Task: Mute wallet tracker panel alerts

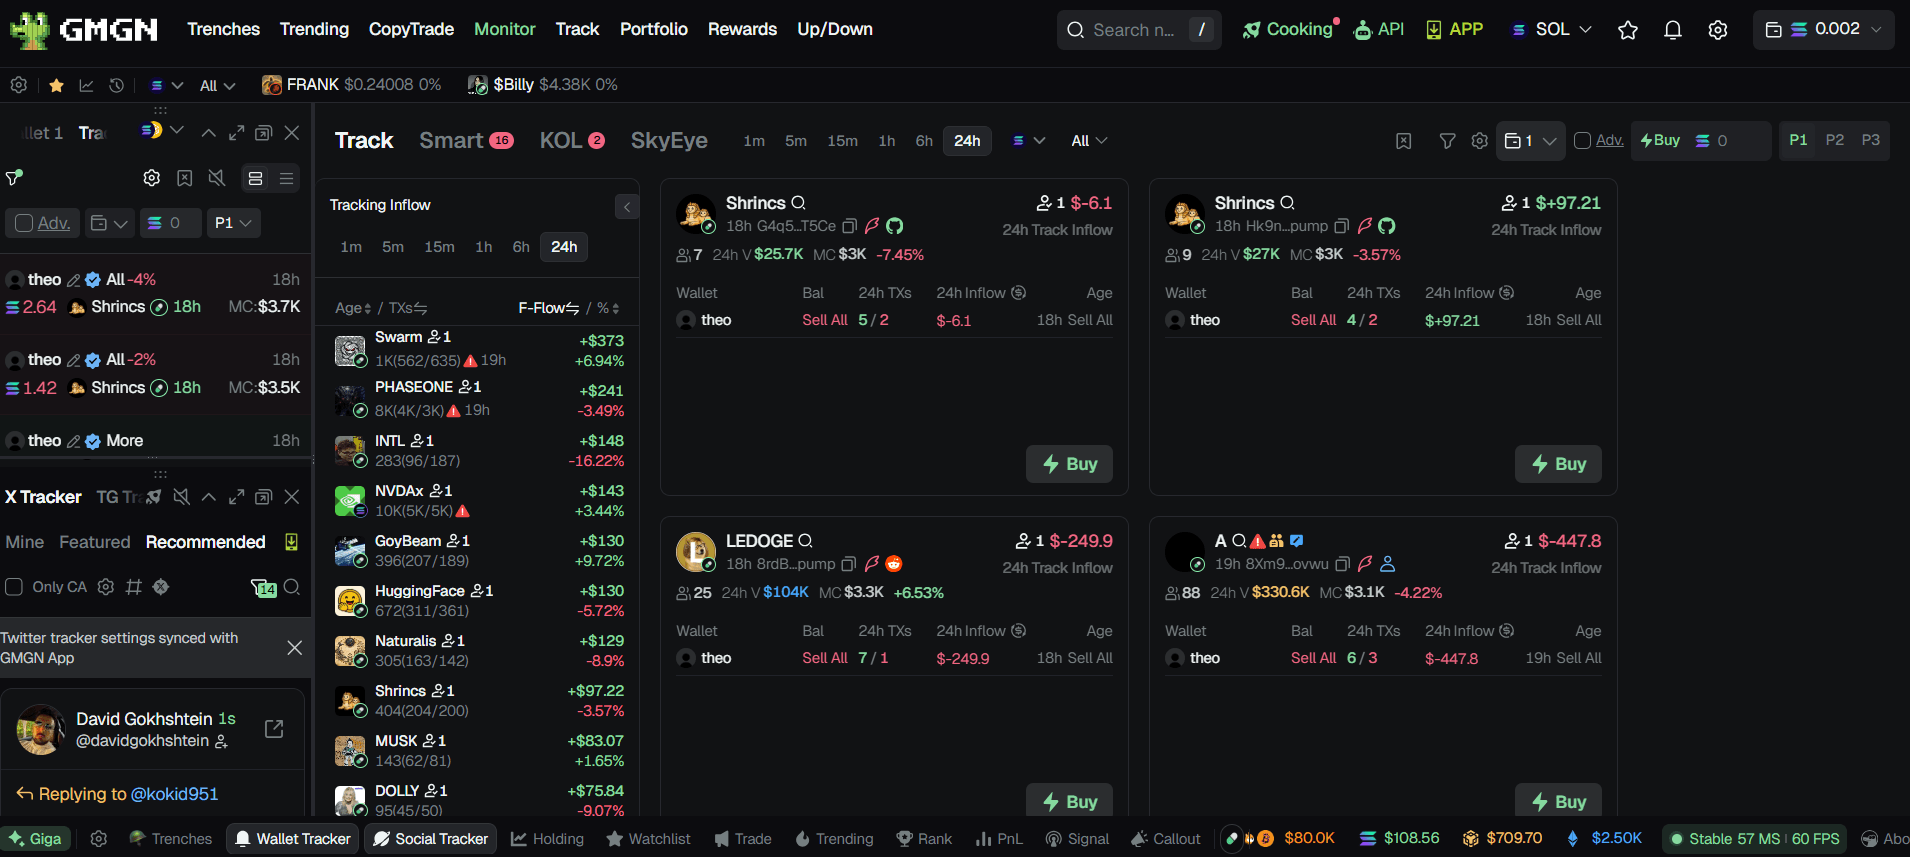Action: pos(216,178)
